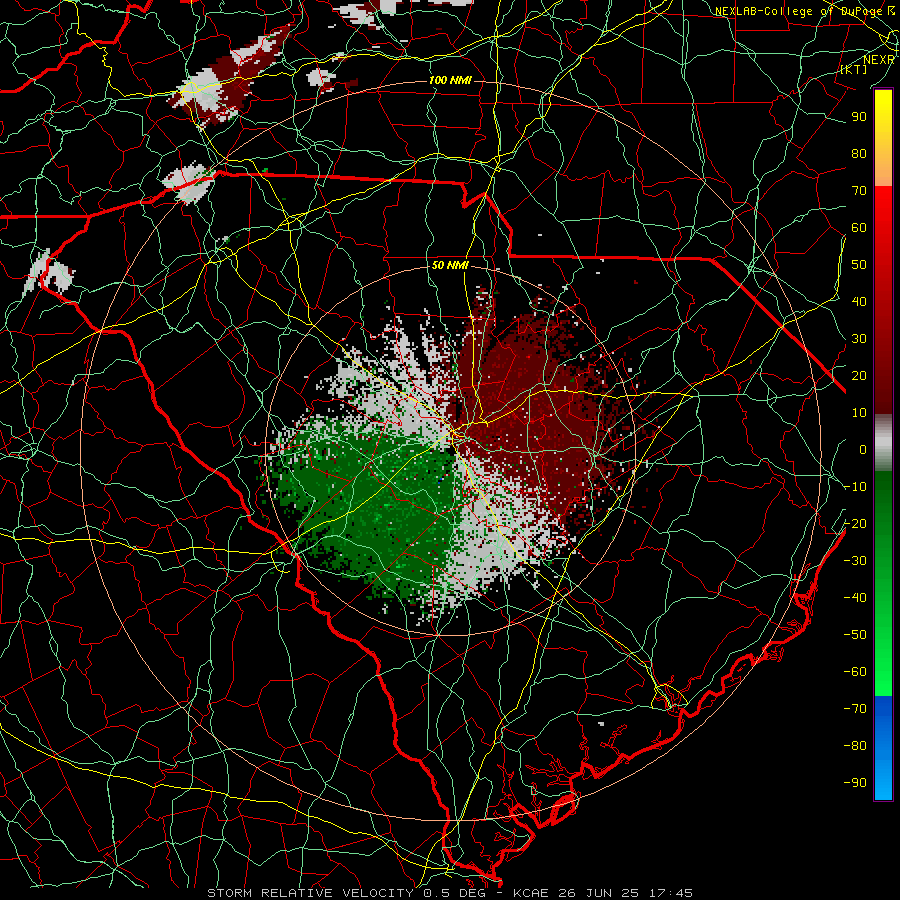Click the 60 value on velocity scale
Viewport: 900px width, 900px height.
[859, 228]
